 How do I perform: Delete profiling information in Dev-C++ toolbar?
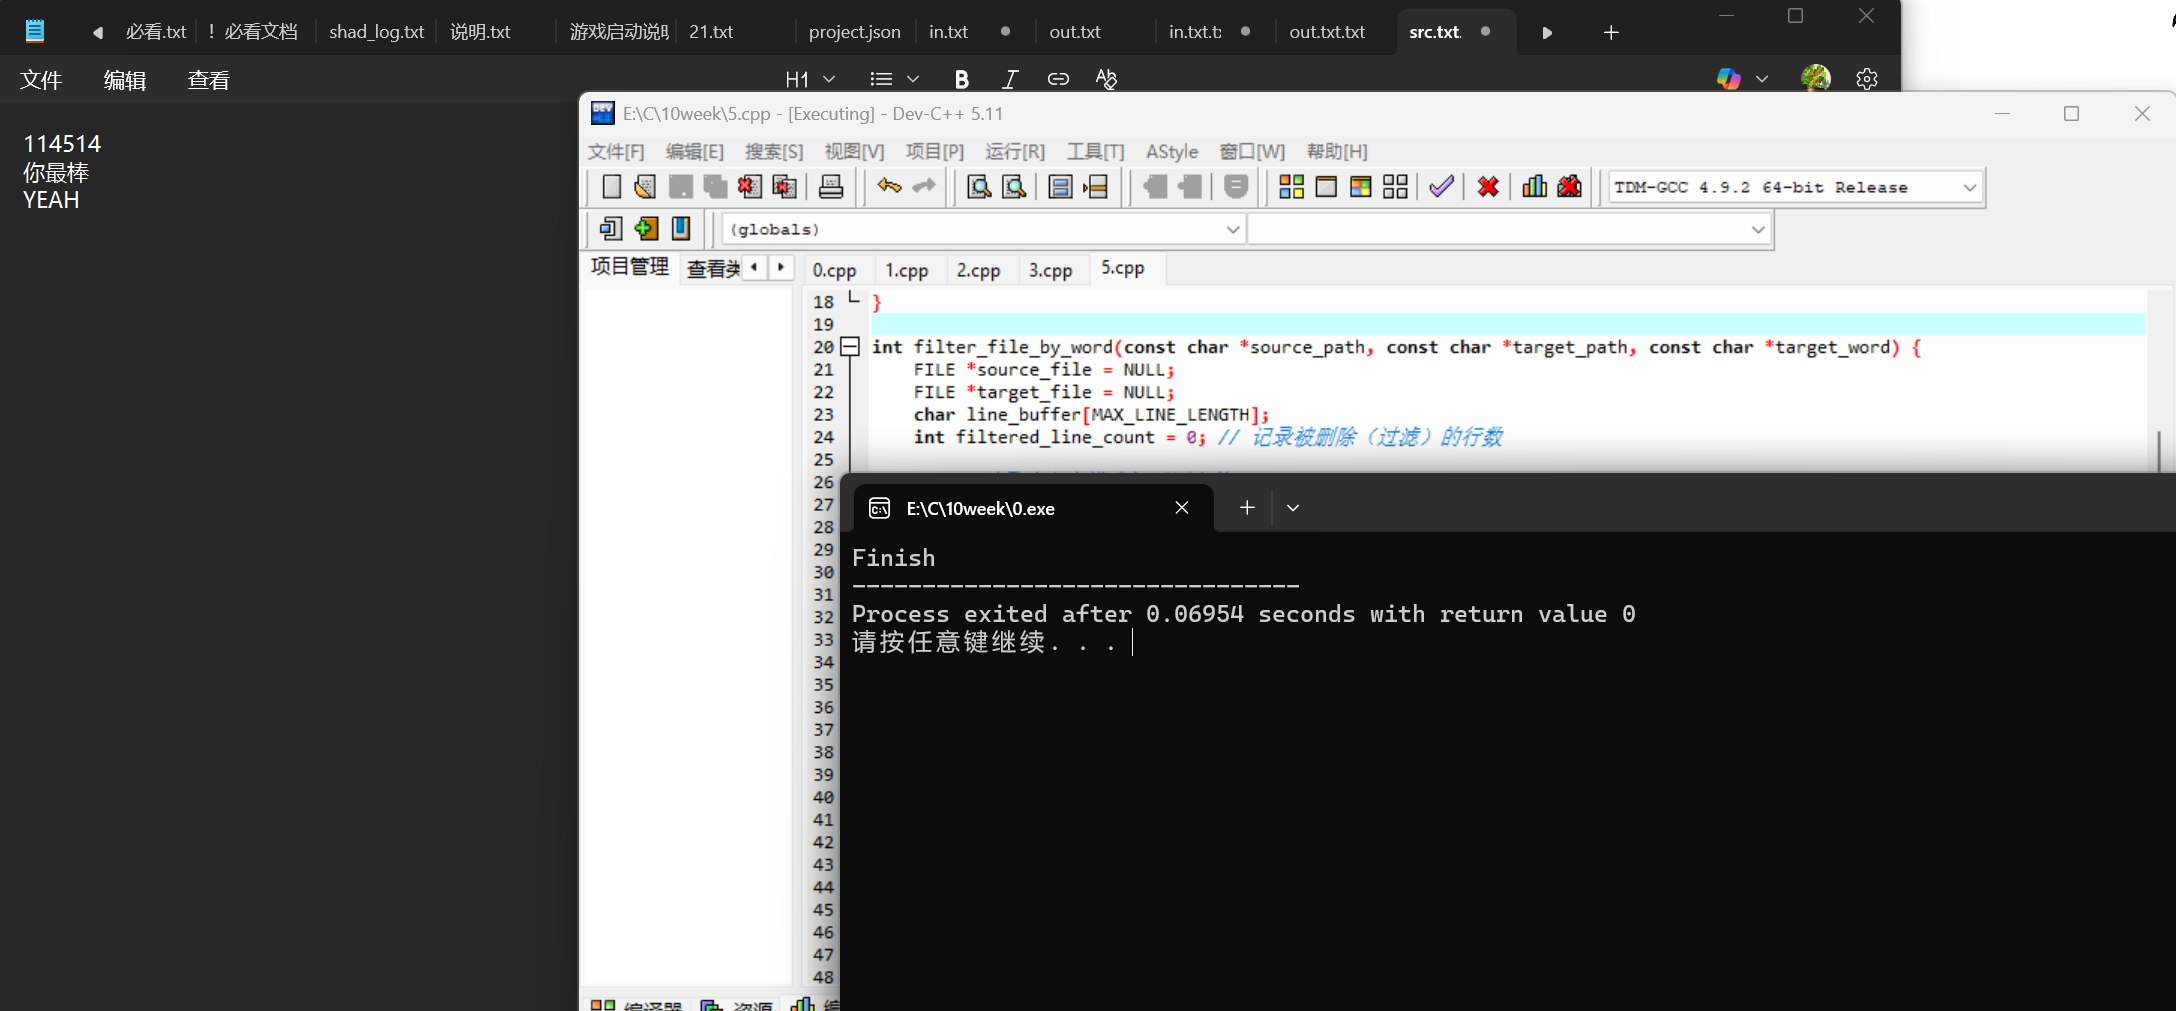1569,187
